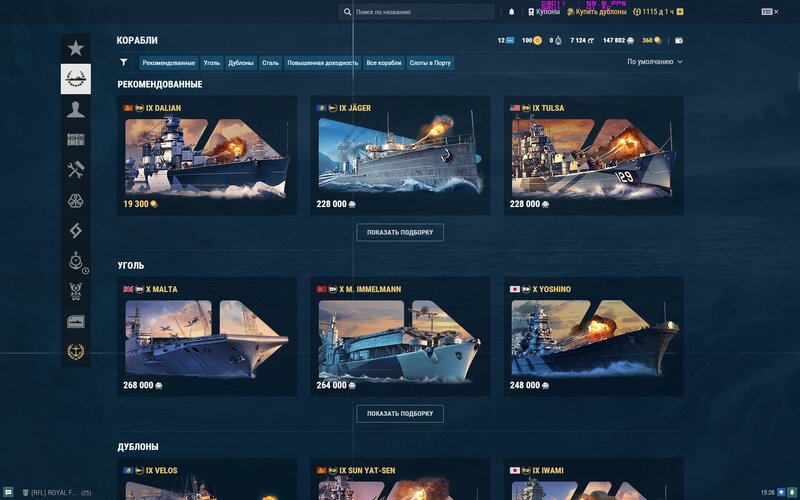The image size is (800, 500).
Task: Open the X Malta ship card
Action: 207,337
